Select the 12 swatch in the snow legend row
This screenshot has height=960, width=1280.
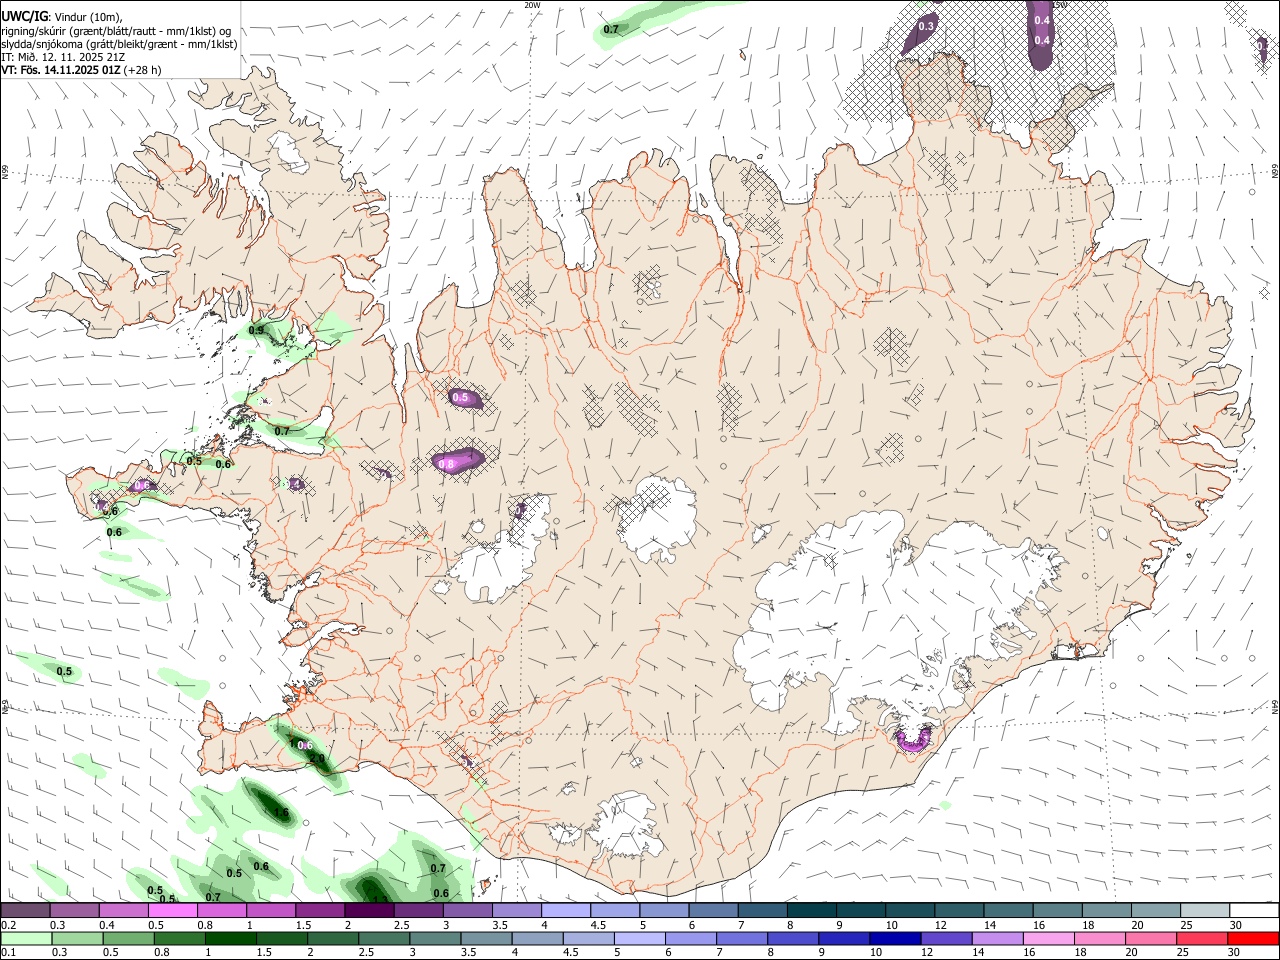[959, 911]
